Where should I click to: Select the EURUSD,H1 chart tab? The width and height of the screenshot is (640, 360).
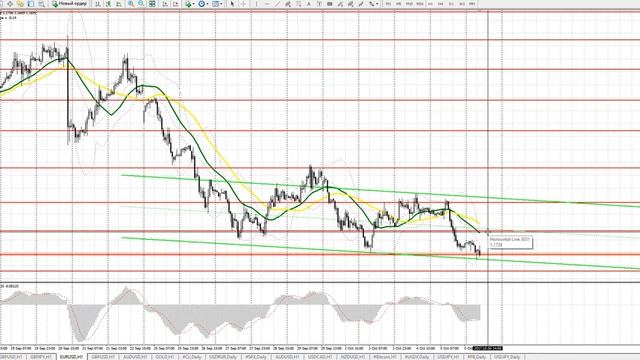[72, 357]
